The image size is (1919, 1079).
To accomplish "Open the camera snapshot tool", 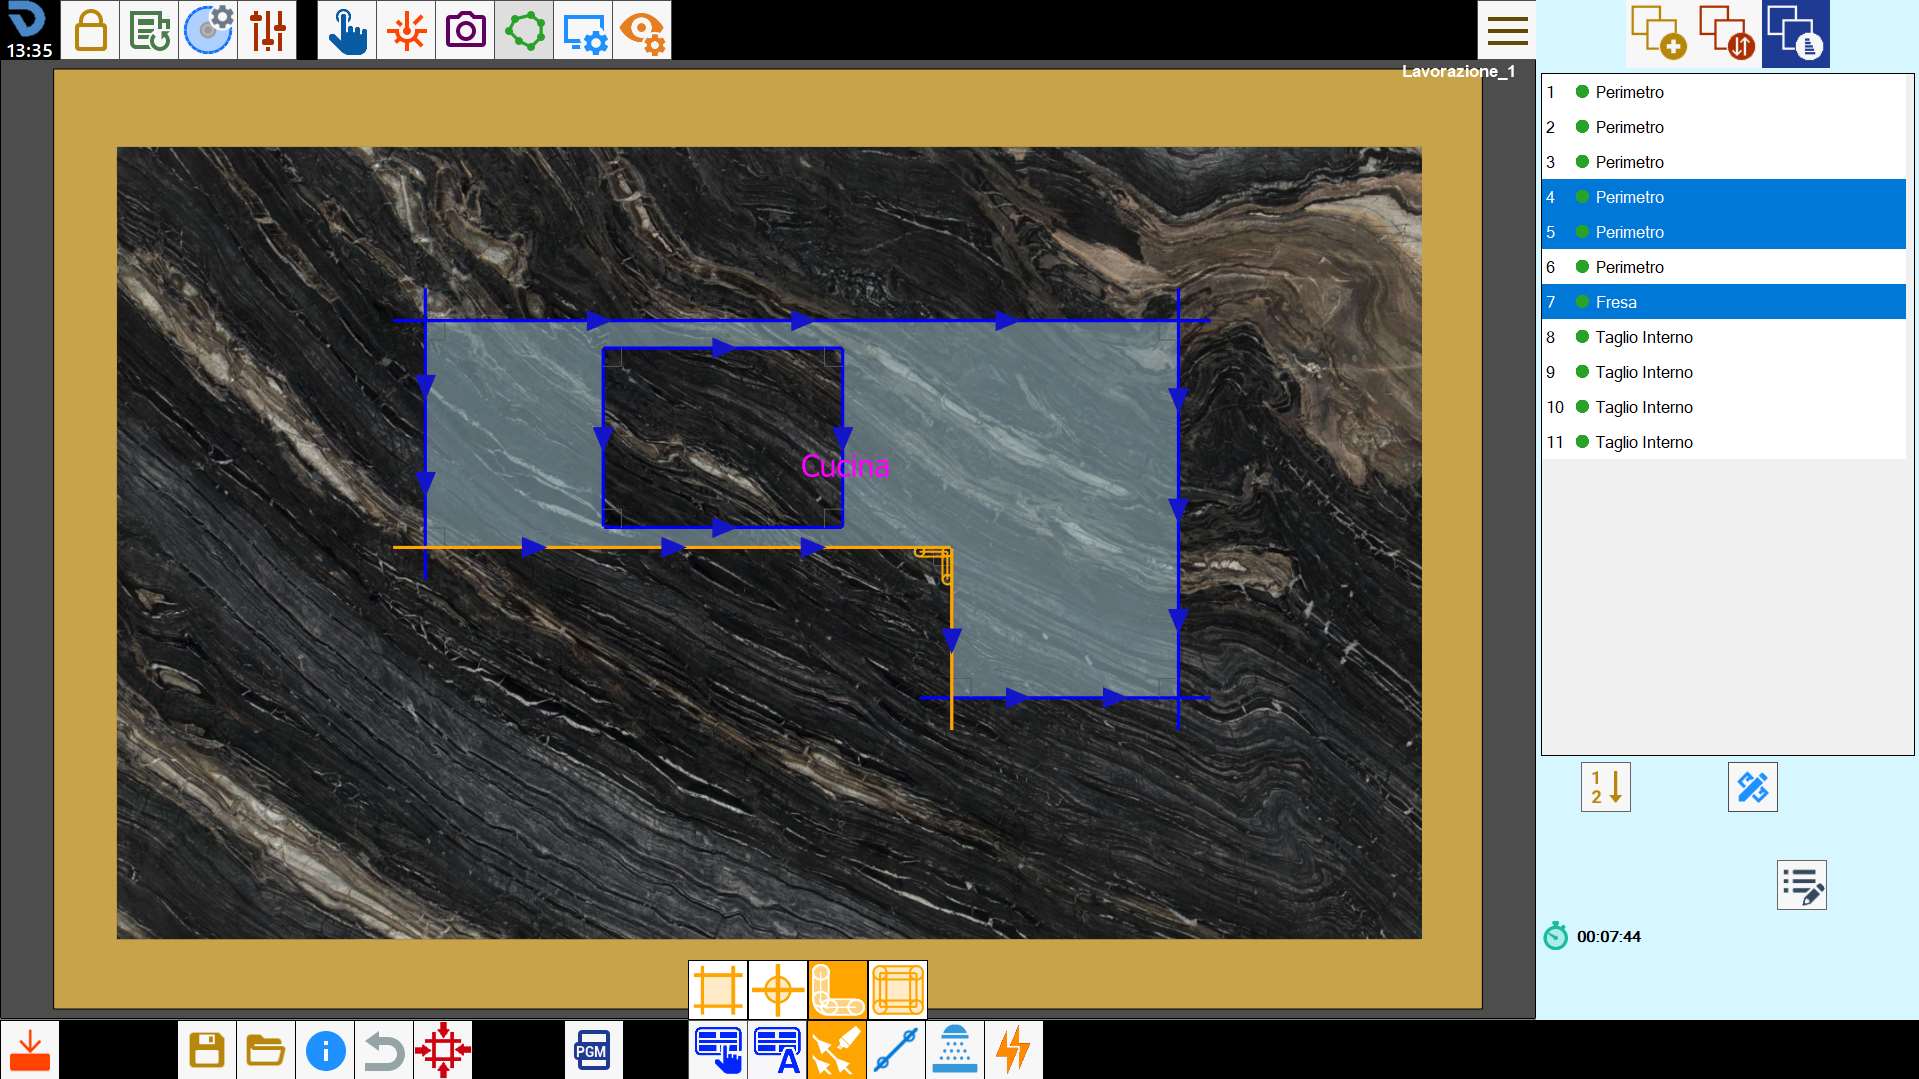I will 465,30.
